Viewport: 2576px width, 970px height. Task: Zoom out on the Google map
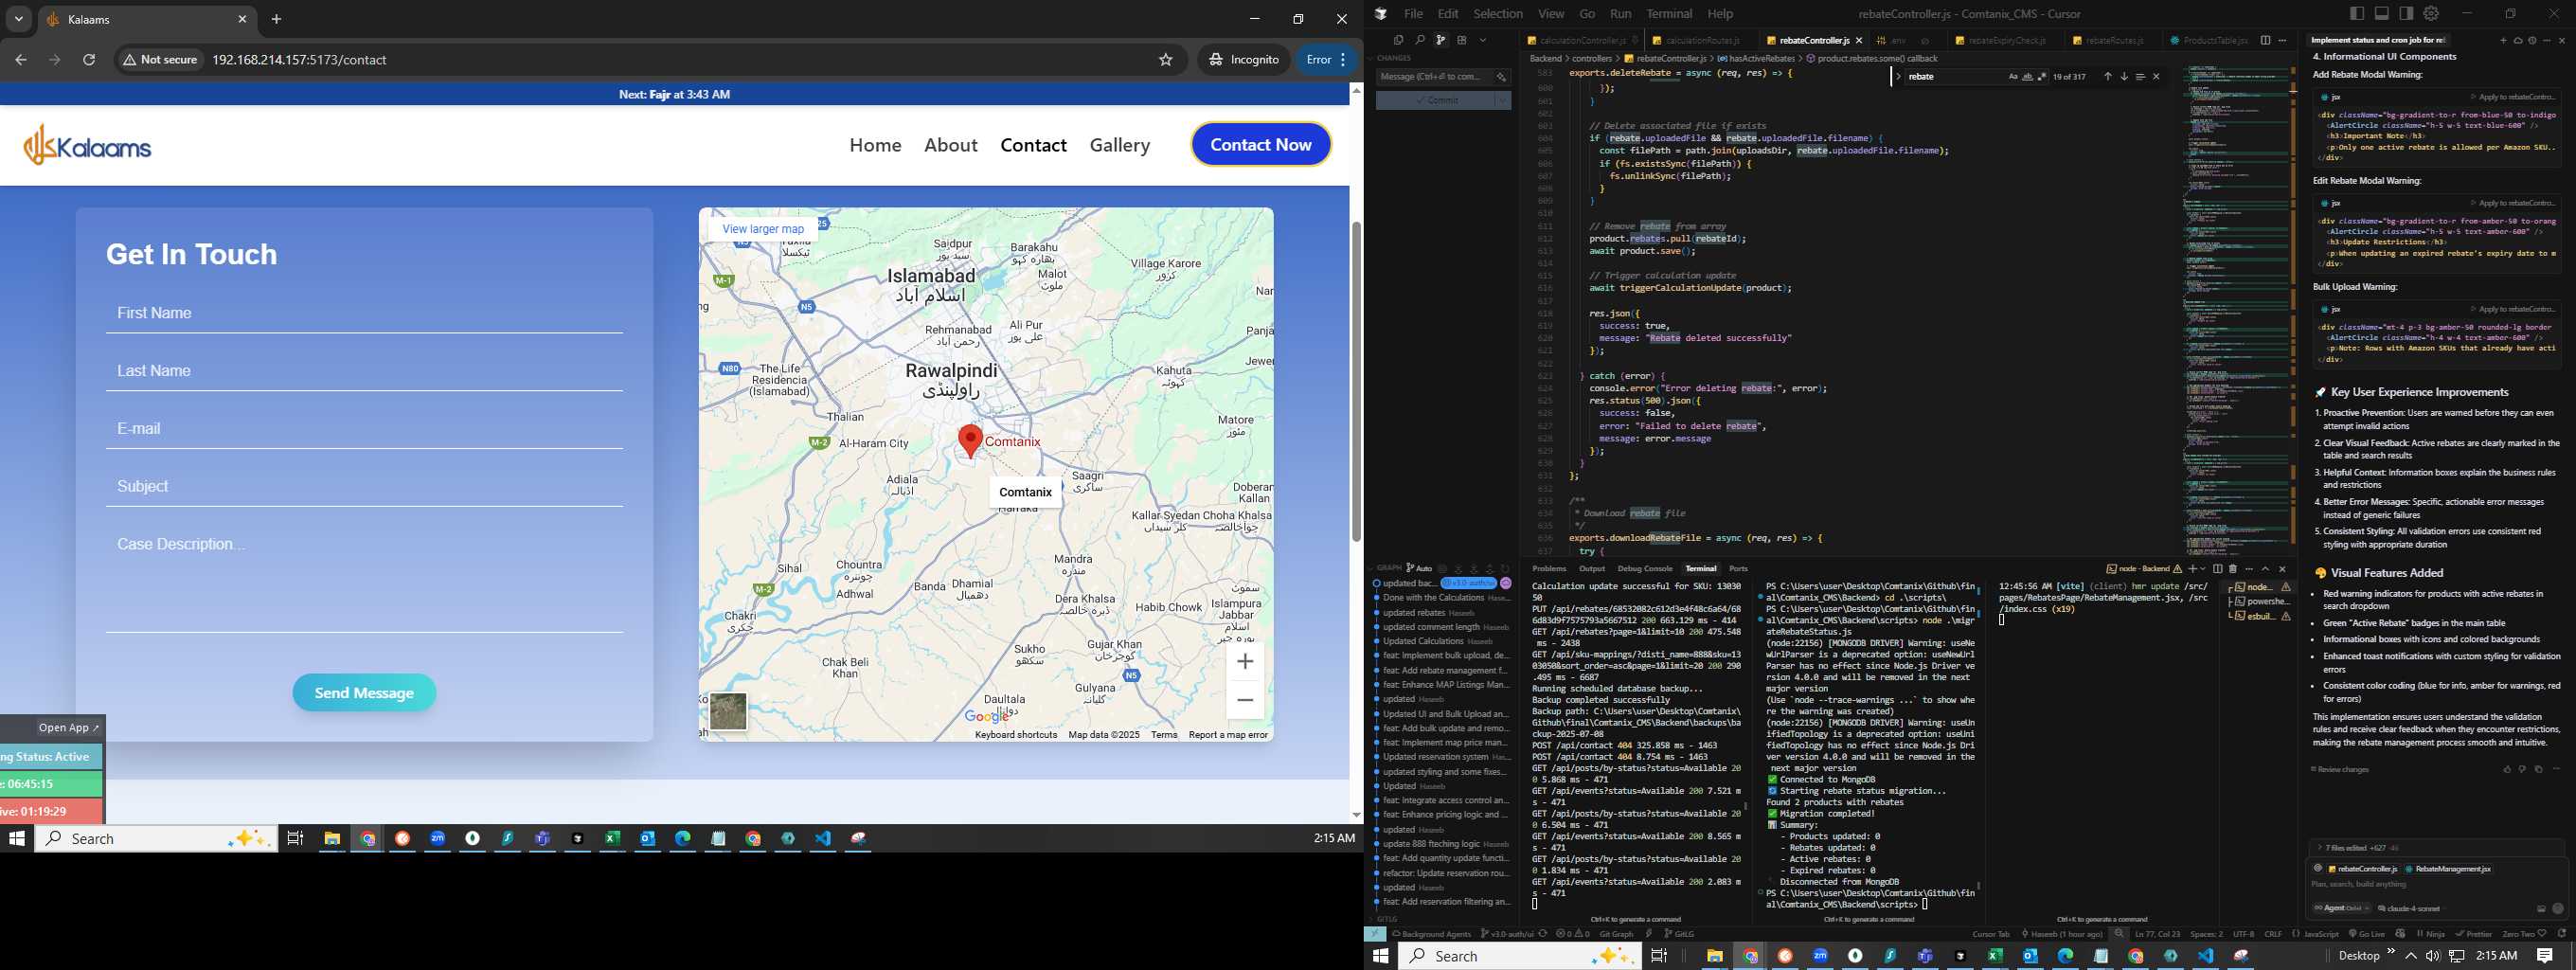pos(1245,700)
